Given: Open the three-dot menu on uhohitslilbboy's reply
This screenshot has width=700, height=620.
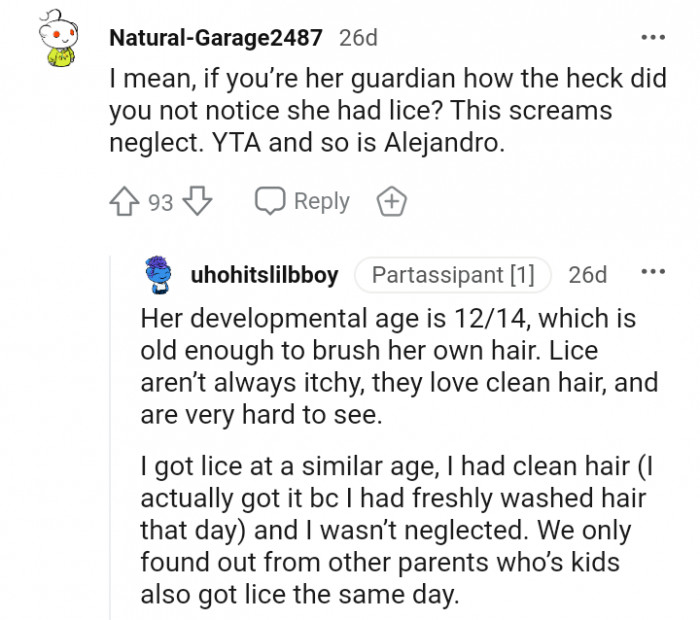Looking at the screenshot, I should tap(653, 273).
